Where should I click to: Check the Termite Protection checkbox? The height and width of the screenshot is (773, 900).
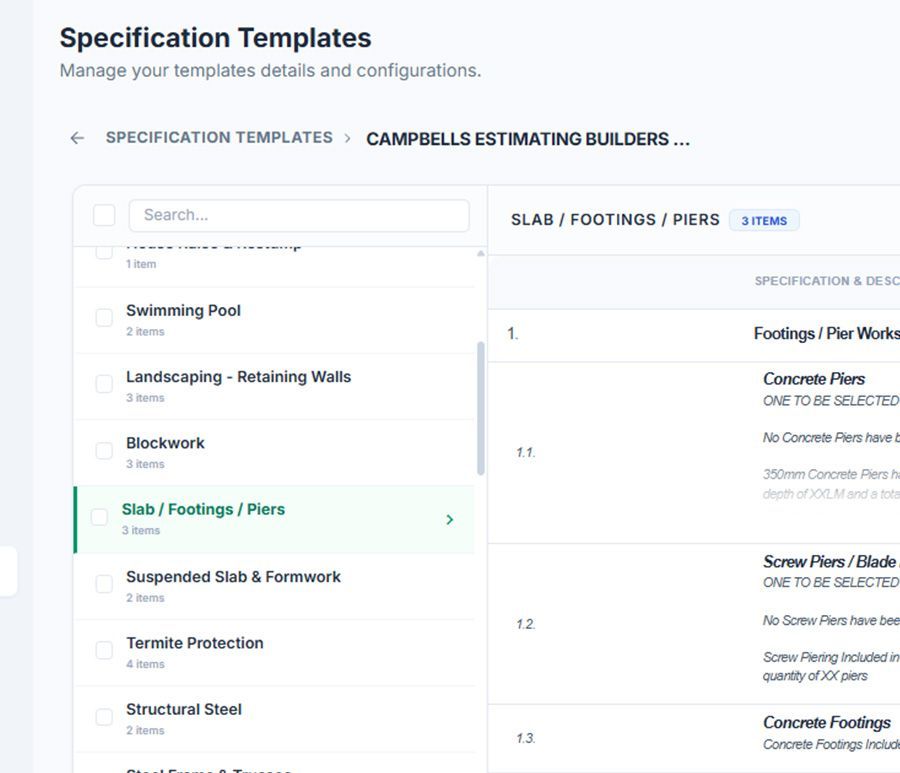104,650
